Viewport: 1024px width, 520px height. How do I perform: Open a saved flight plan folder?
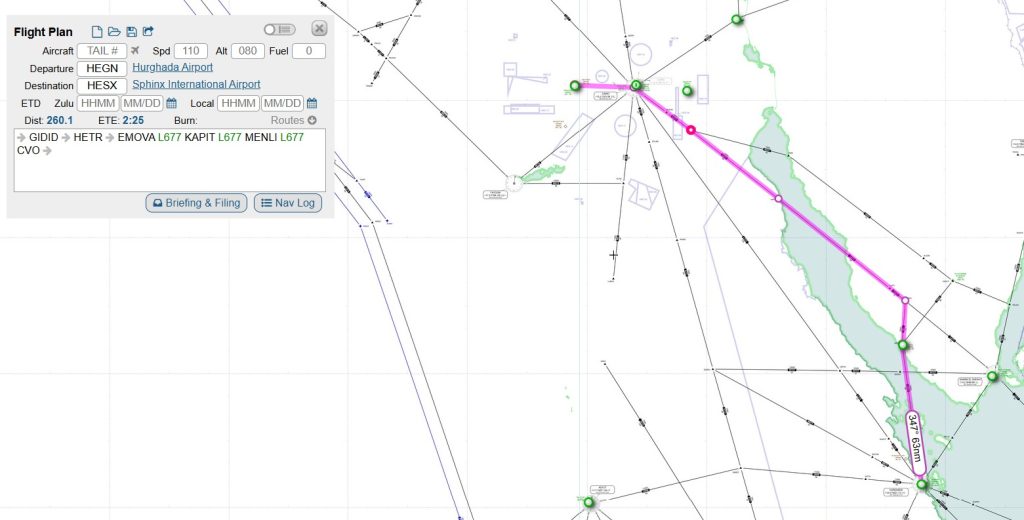pyautogui.click(x=114, y=32)
